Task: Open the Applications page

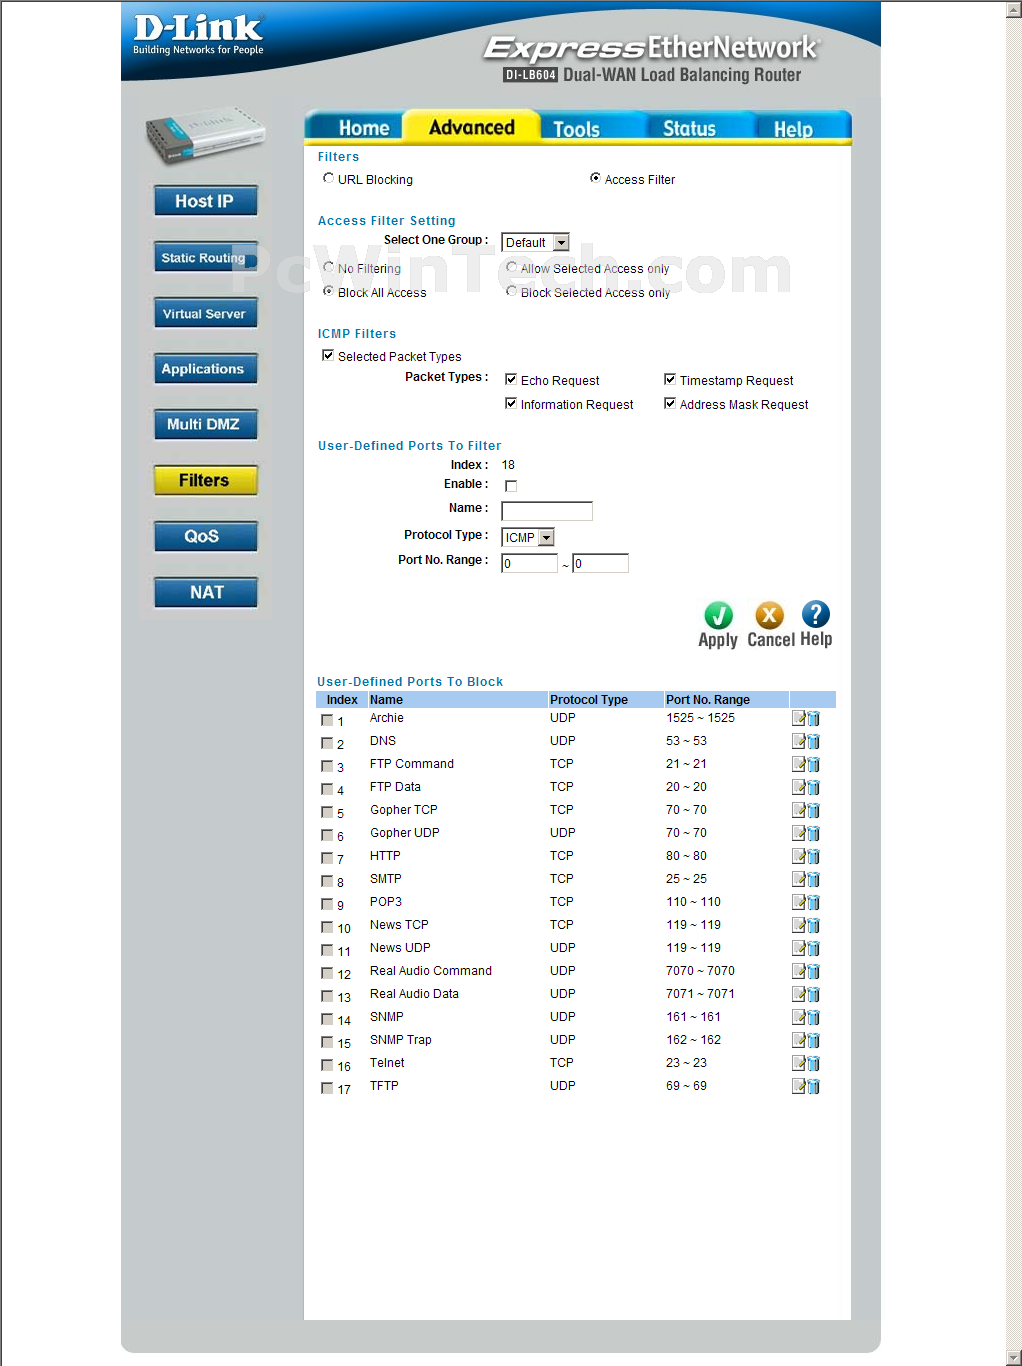Action: [206, 369]
